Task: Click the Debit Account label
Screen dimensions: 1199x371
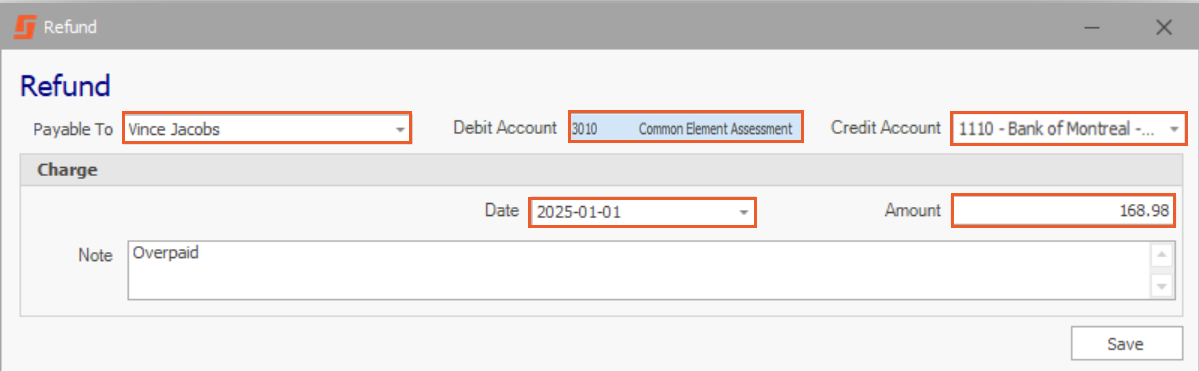Action: click(505, 128)
